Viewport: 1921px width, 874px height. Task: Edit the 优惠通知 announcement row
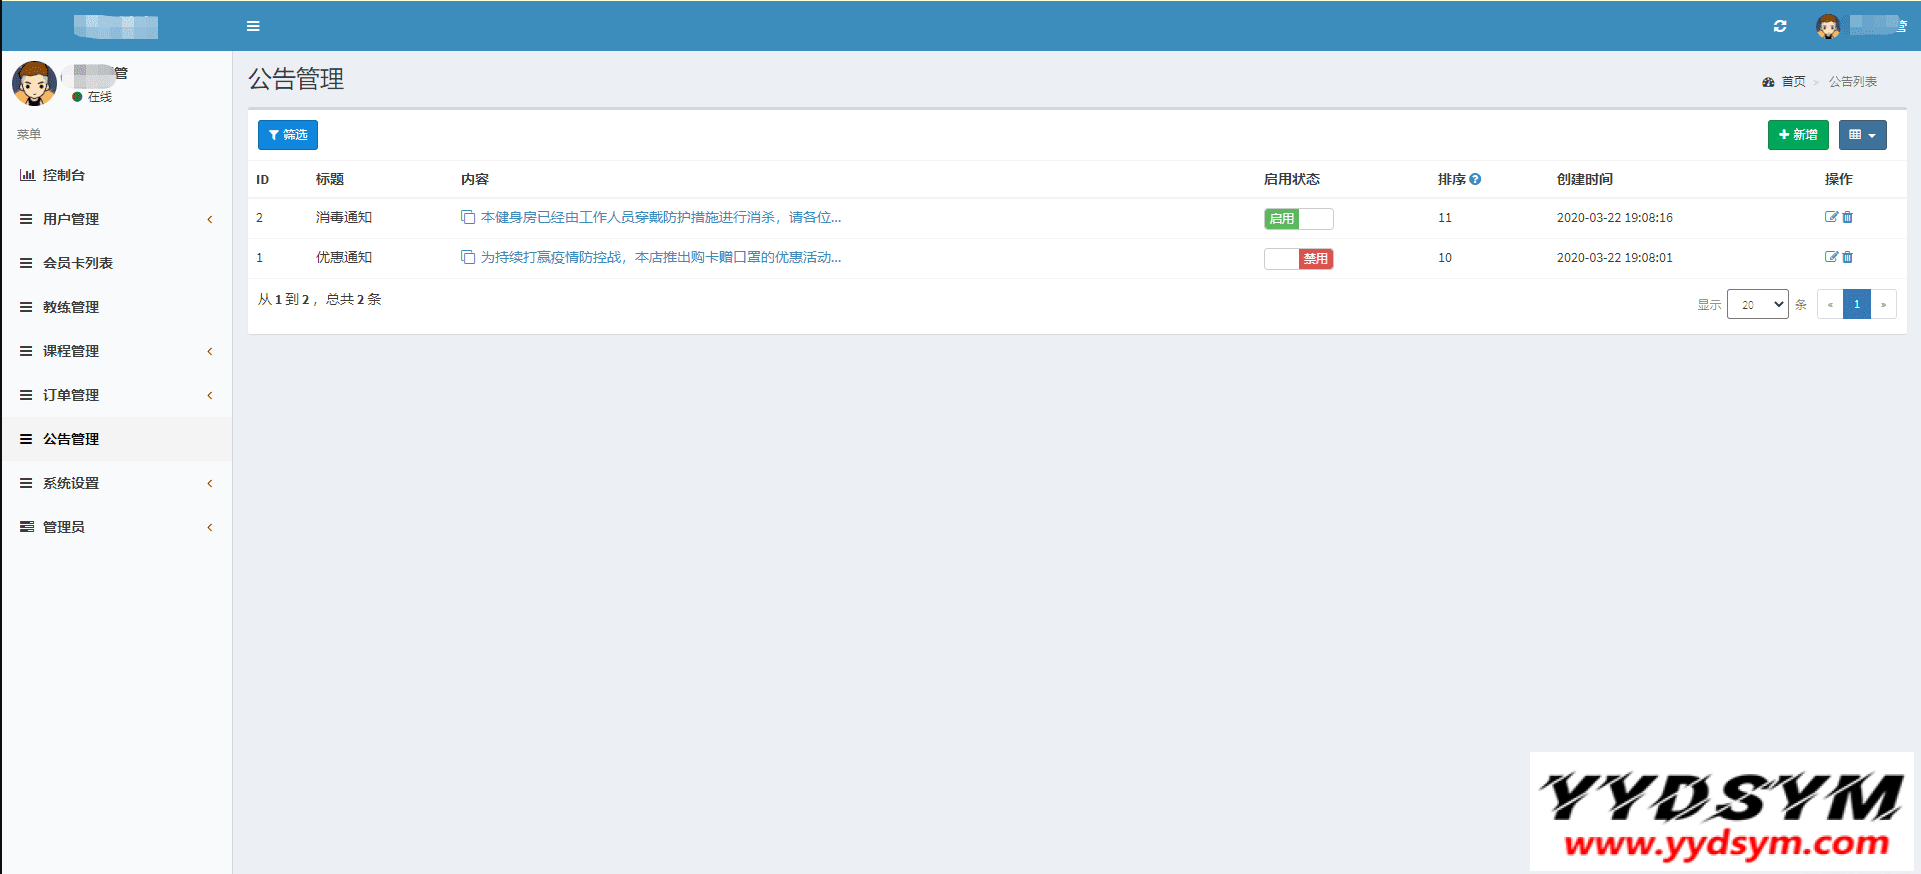[1831, 257]
